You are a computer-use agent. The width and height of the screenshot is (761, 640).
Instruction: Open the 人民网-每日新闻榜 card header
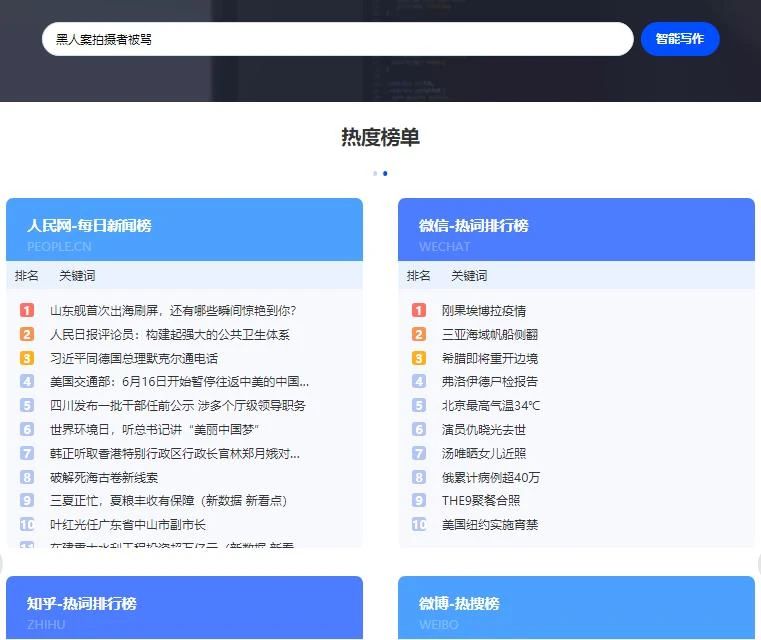click(x=184, y=230)
